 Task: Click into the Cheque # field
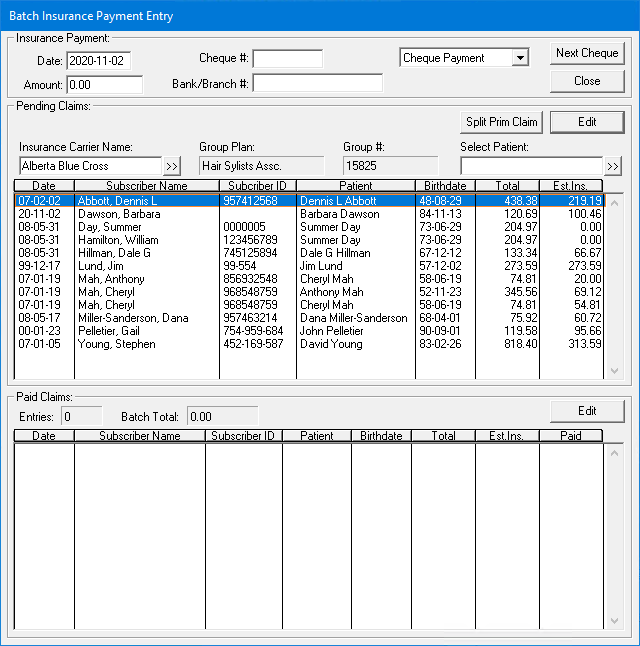pos(287,59)
